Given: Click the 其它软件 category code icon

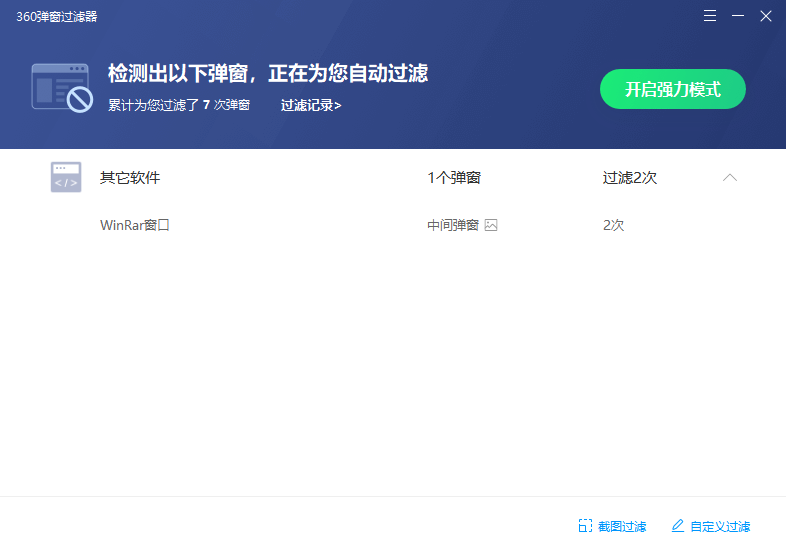Looking at the screenshot, I should click(66, 177).
